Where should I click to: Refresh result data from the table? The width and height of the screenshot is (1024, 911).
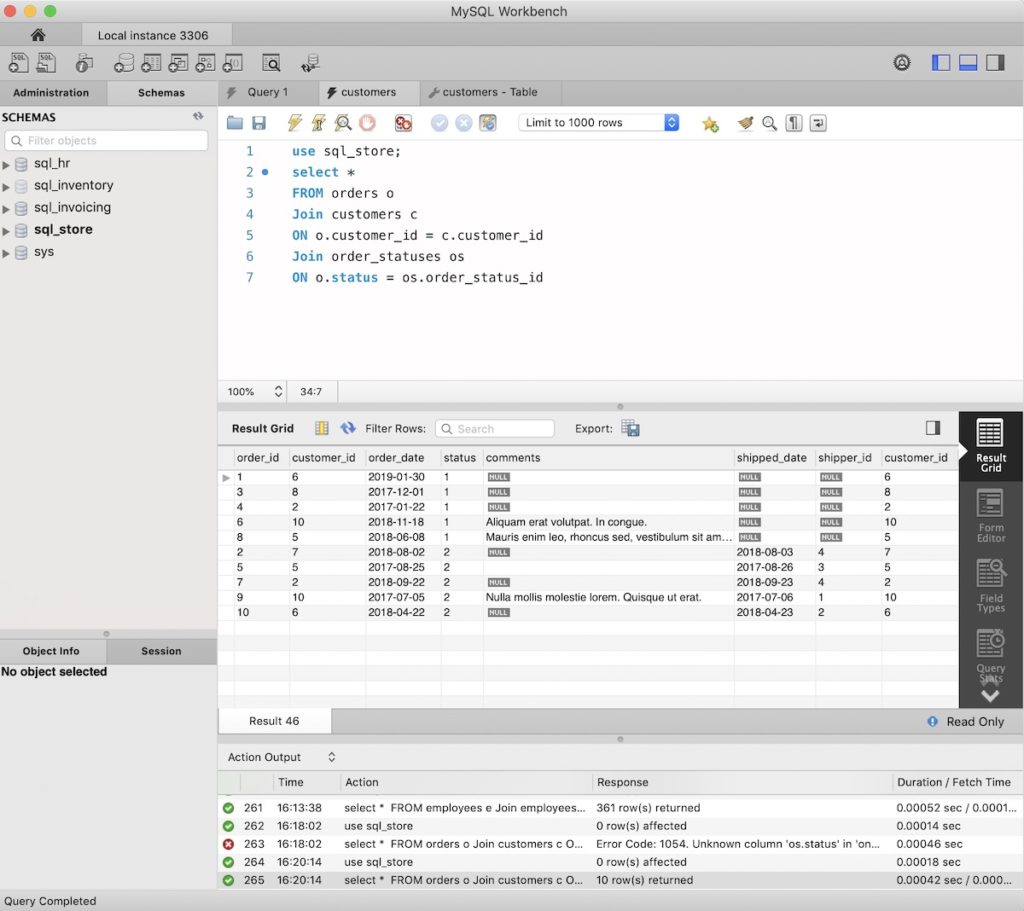348,428
